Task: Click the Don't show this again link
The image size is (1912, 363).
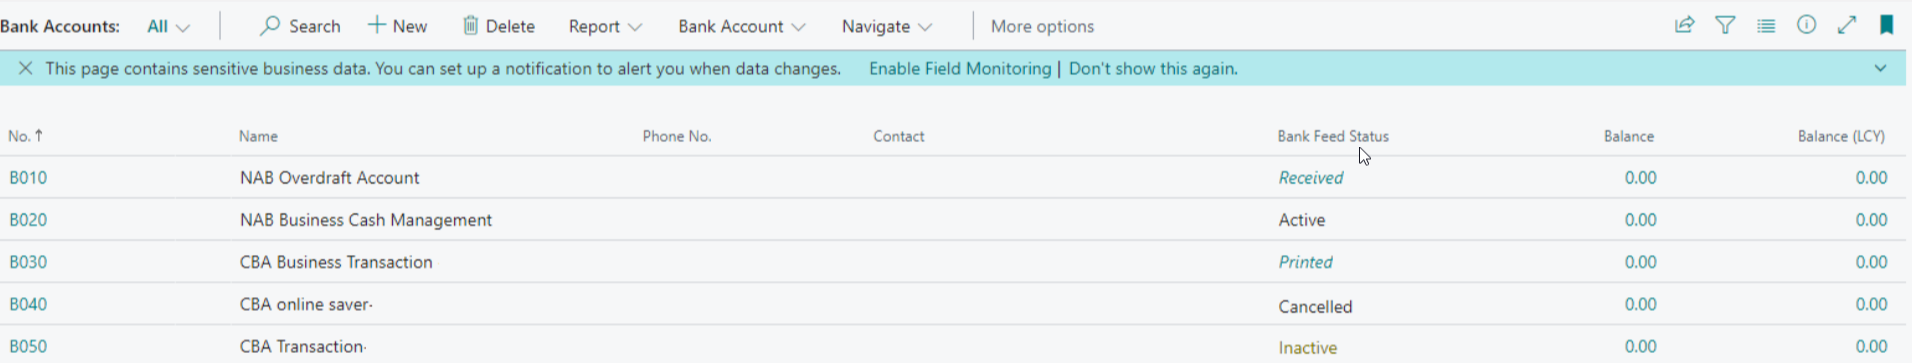Action: tap(1153, 68)
